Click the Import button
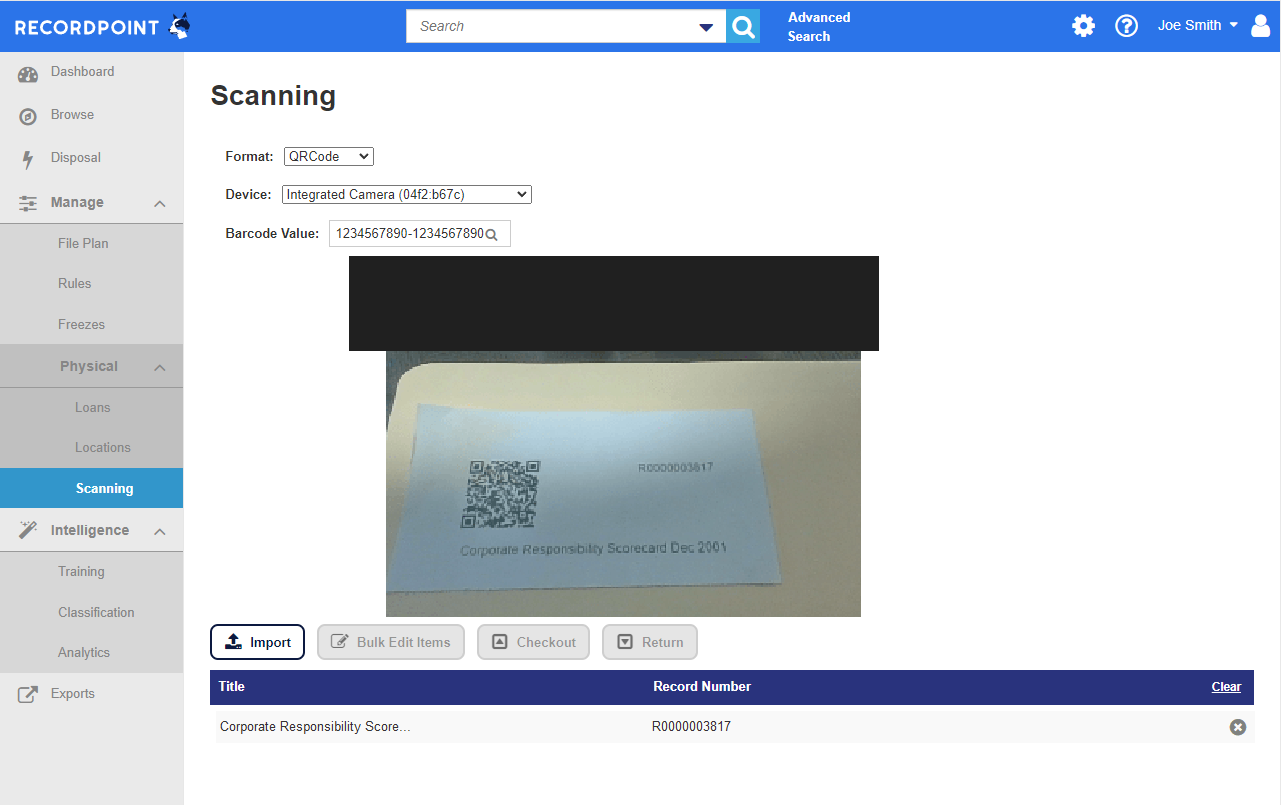1281x805 pixels. (257, 642)
